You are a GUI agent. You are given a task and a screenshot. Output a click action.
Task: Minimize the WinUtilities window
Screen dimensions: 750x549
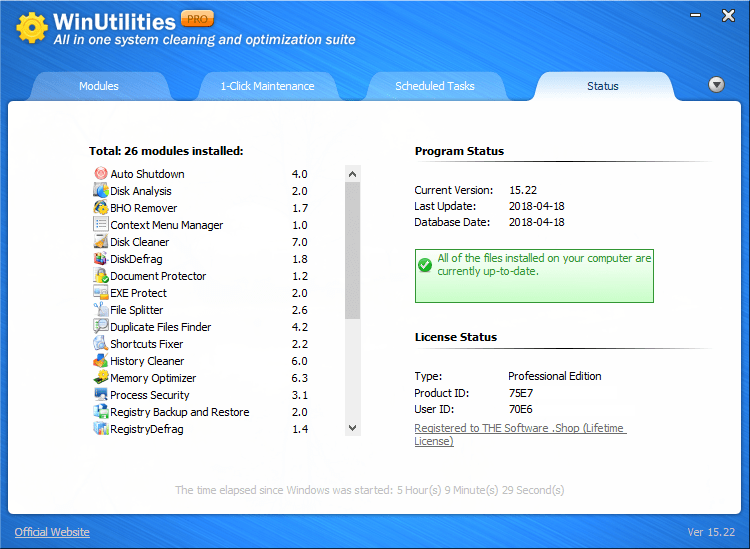(x=695, y=15)
